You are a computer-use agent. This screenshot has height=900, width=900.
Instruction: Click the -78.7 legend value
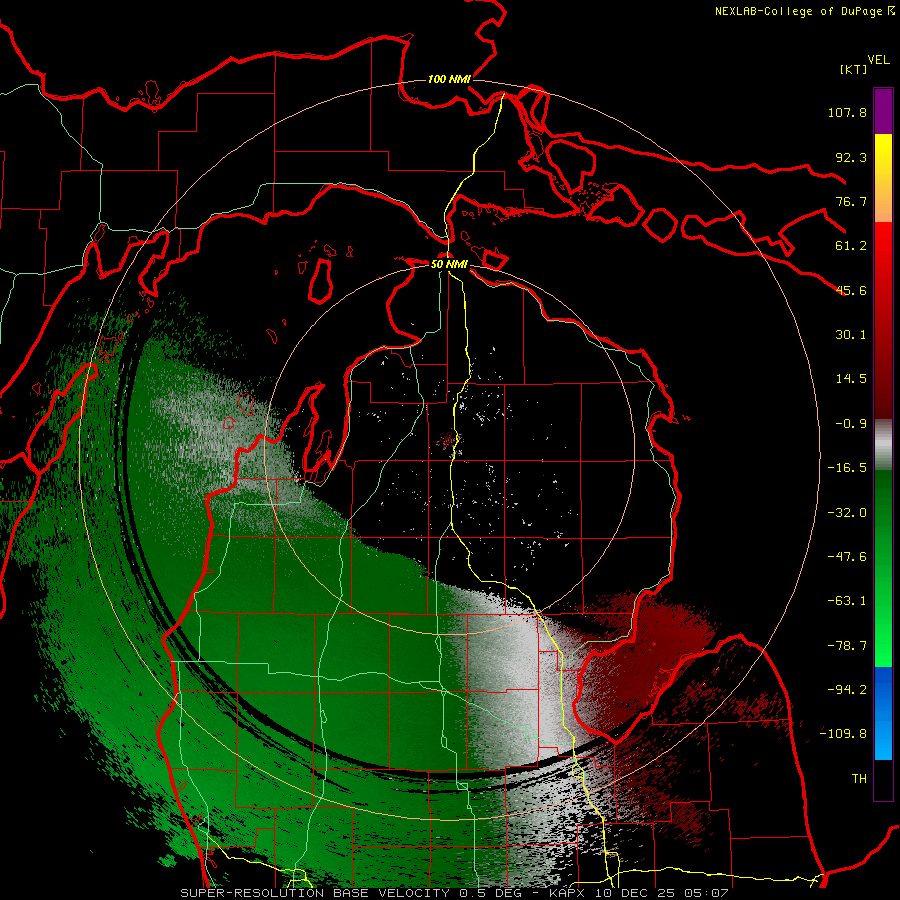pyautogui.click(x=847, y=646)
